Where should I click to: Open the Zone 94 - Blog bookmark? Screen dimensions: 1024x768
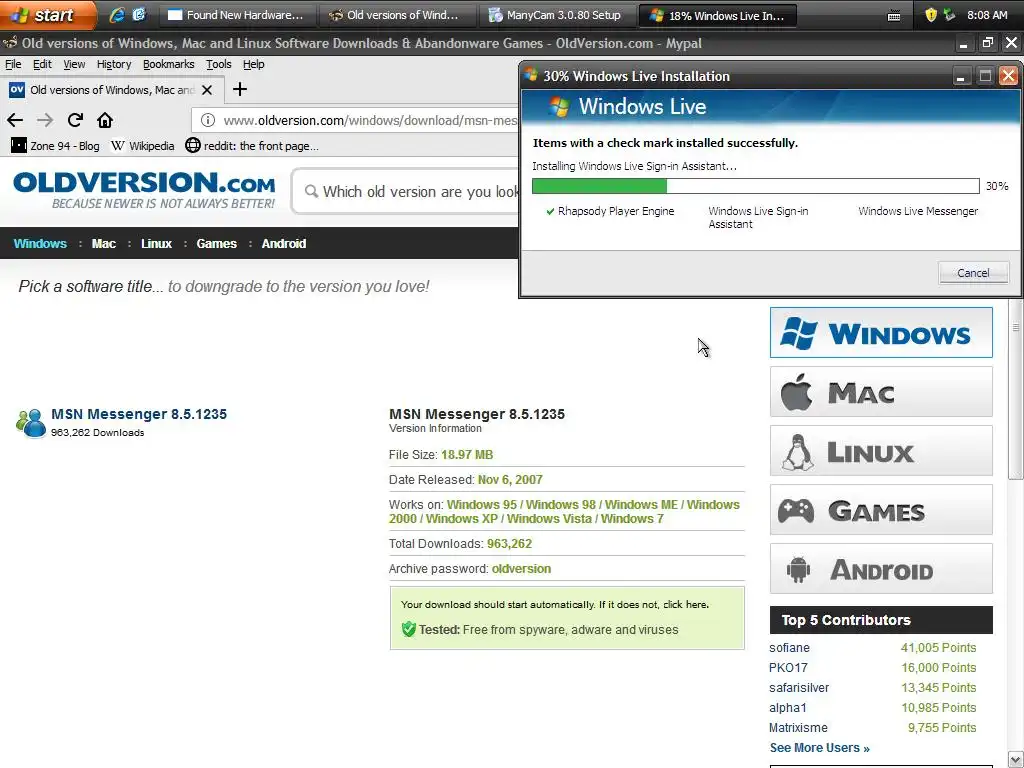tap(56, 146)
